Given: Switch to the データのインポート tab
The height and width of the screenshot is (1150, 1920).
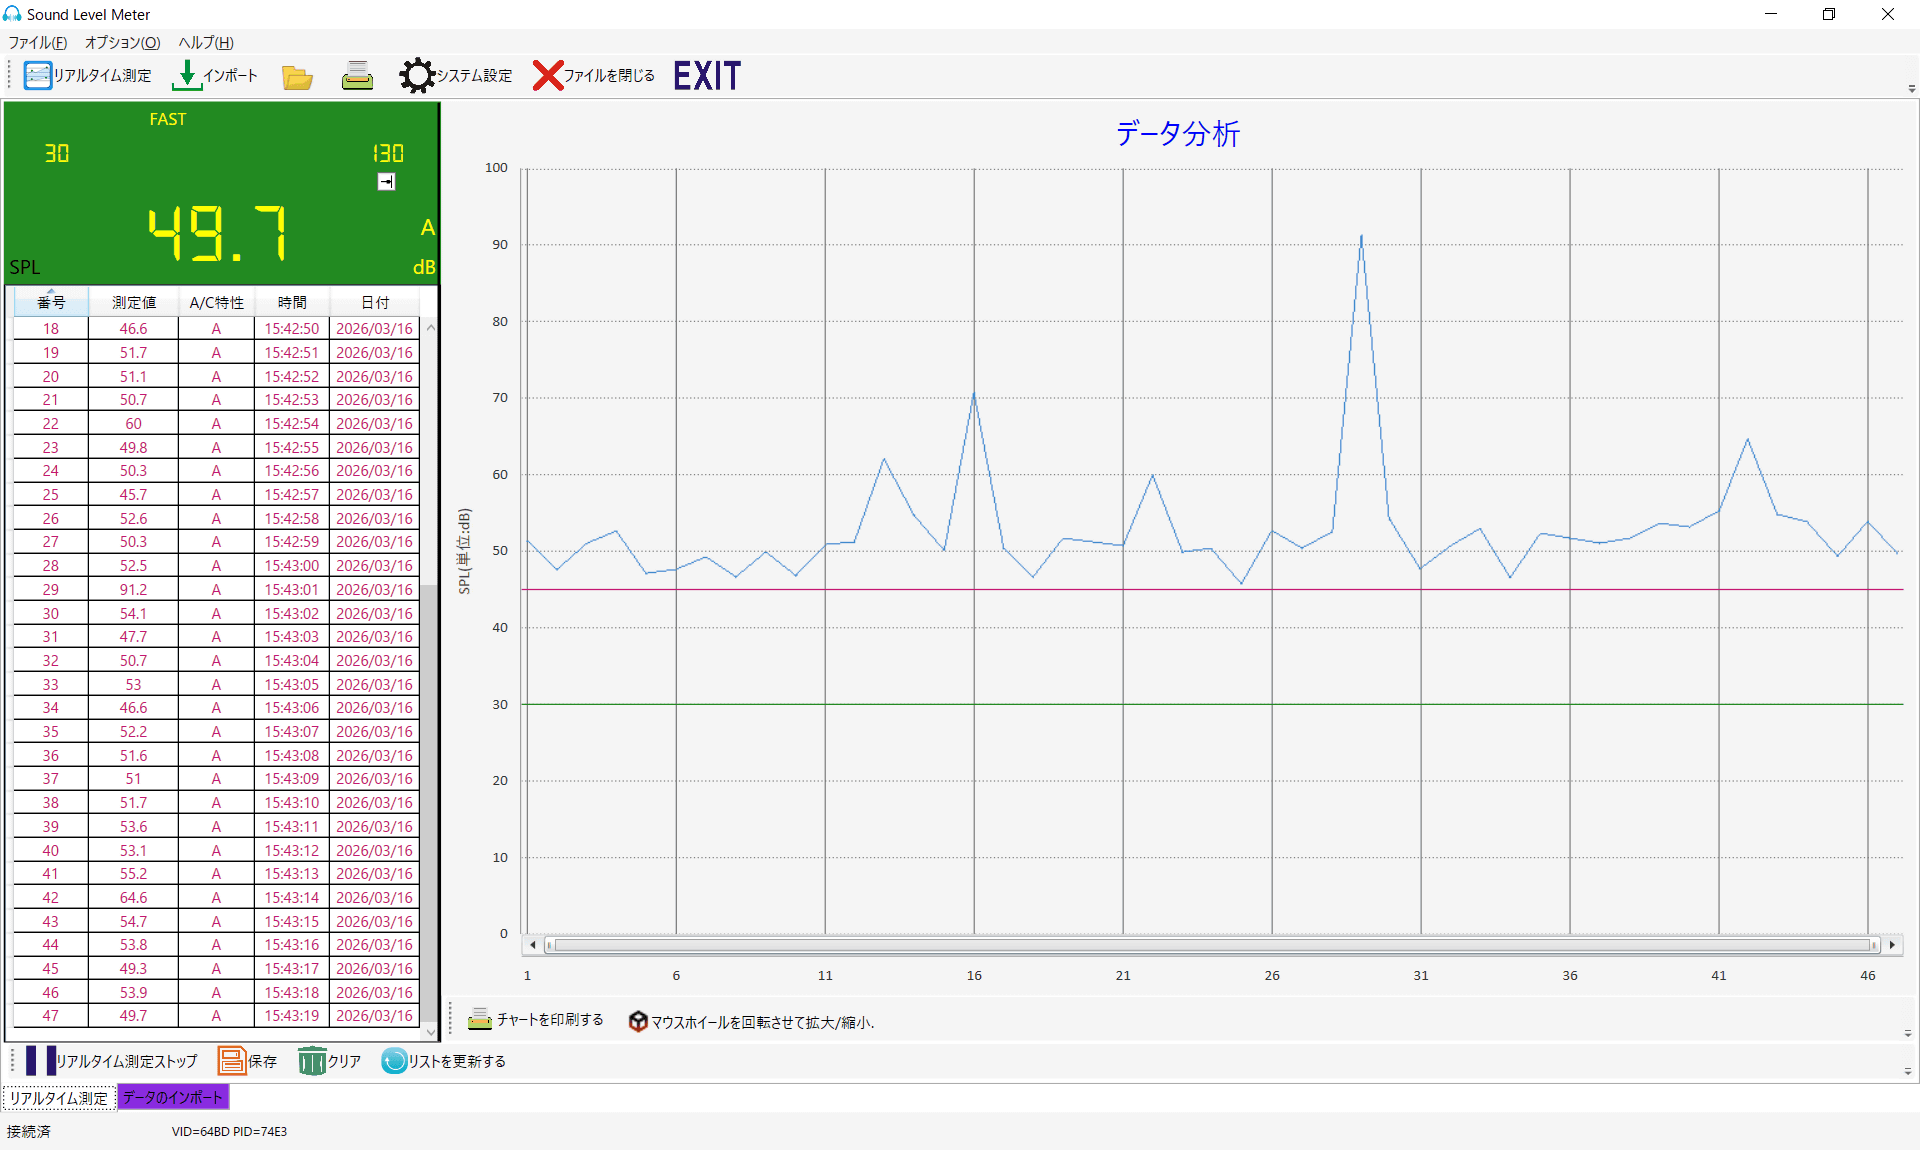Looking at the screenshot, I should (173, 1098).
